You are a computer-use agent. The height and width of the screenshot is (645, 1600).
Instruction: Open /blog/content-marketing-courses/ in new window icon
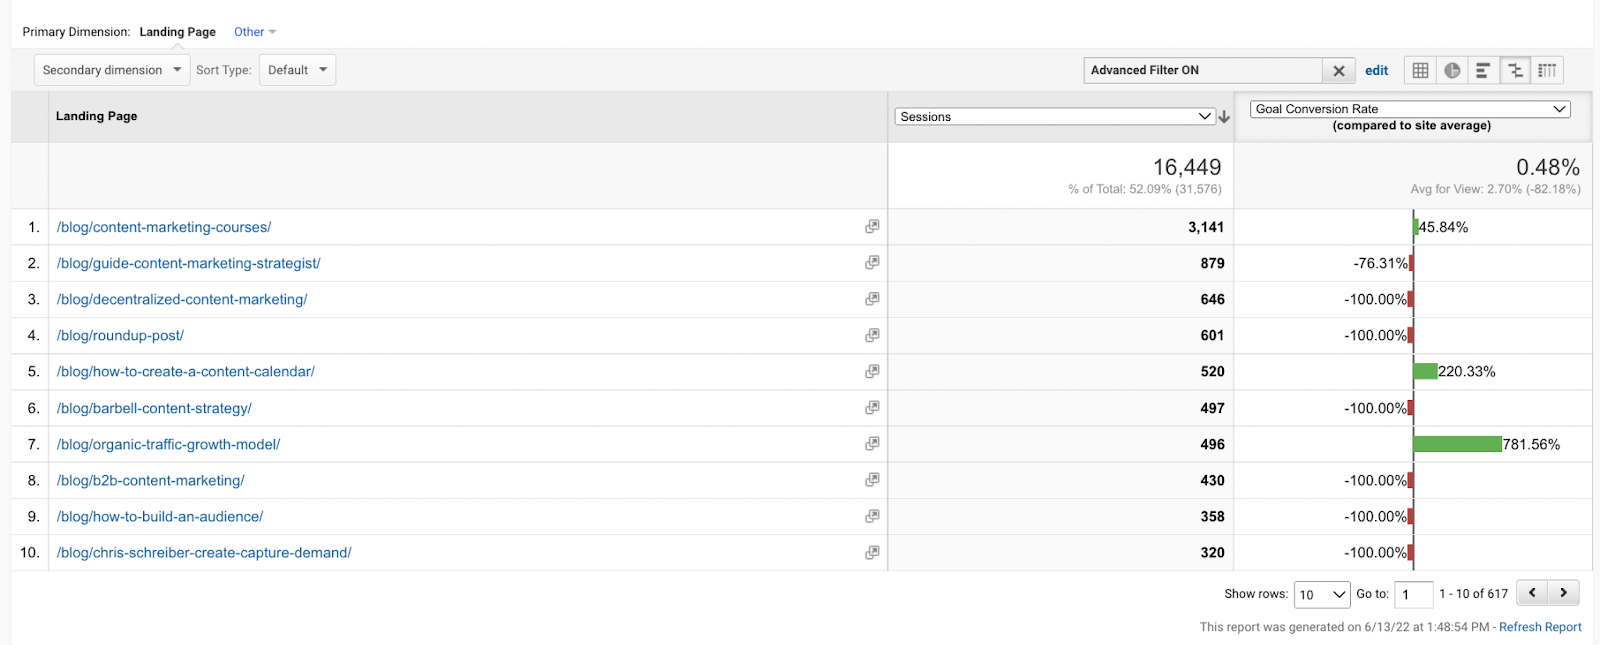pyautogui.click(x=872, y=227)
